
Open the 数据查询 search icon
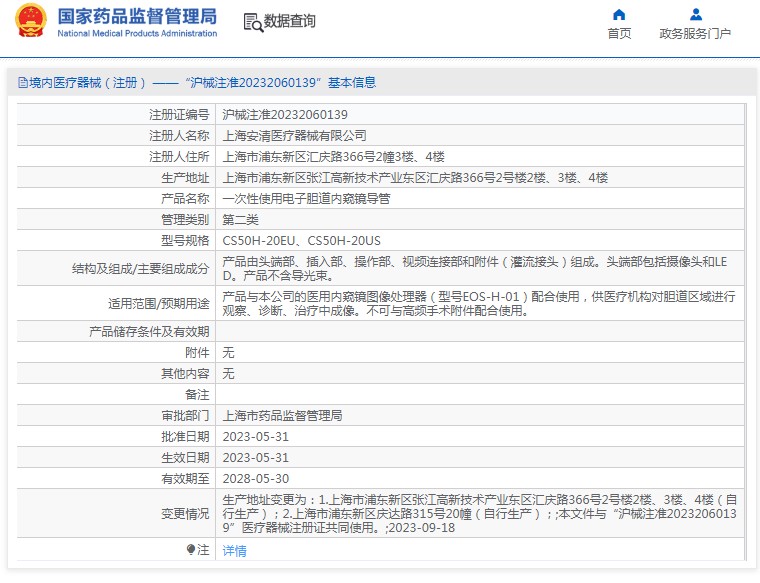click(253, 22)
